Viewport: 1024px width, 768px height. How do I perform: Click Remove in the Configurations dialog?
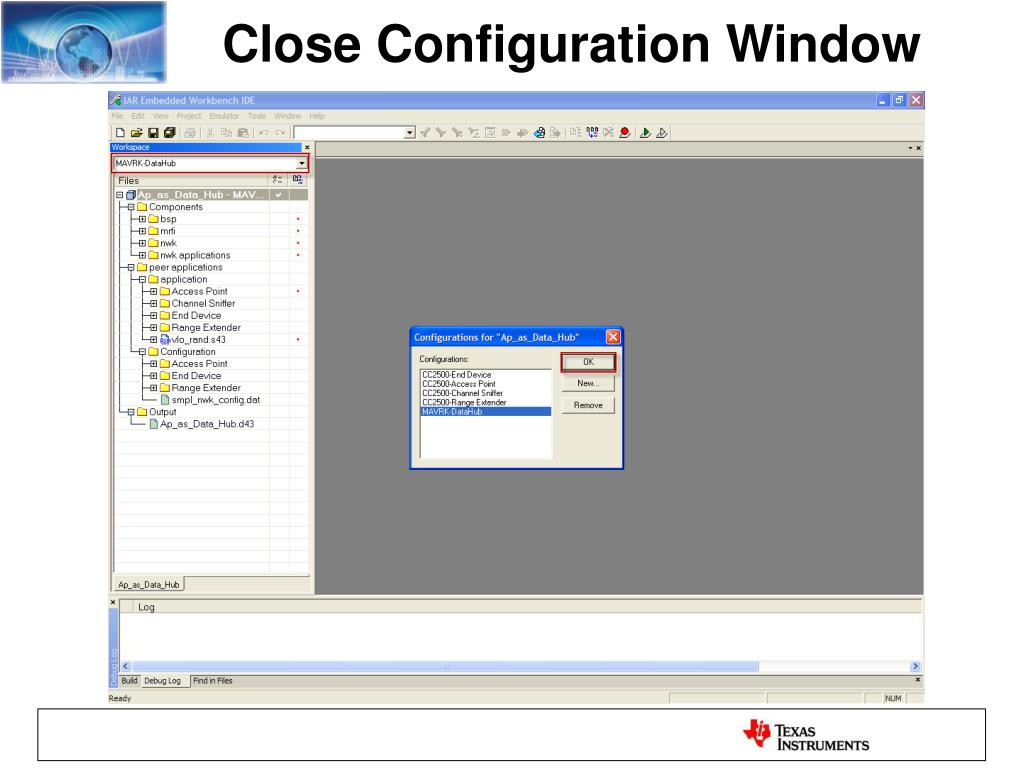(588, 406)
